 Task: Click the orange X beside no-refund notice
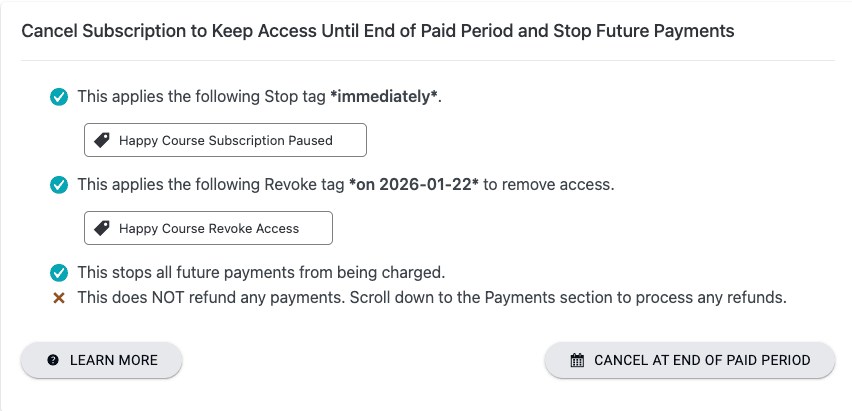tap(59, 298)
